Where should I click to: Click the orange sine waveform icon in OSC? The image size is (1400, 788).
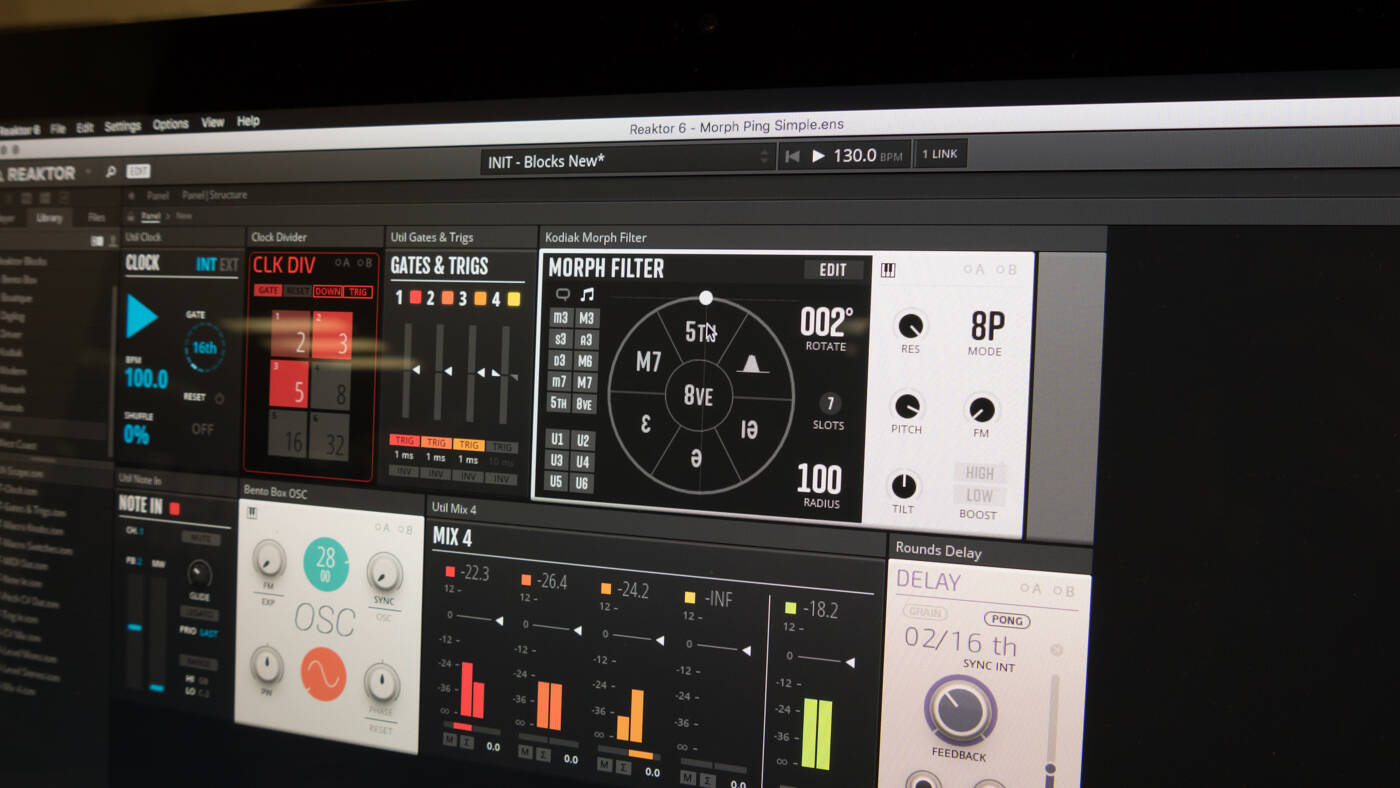click(323, 673)
